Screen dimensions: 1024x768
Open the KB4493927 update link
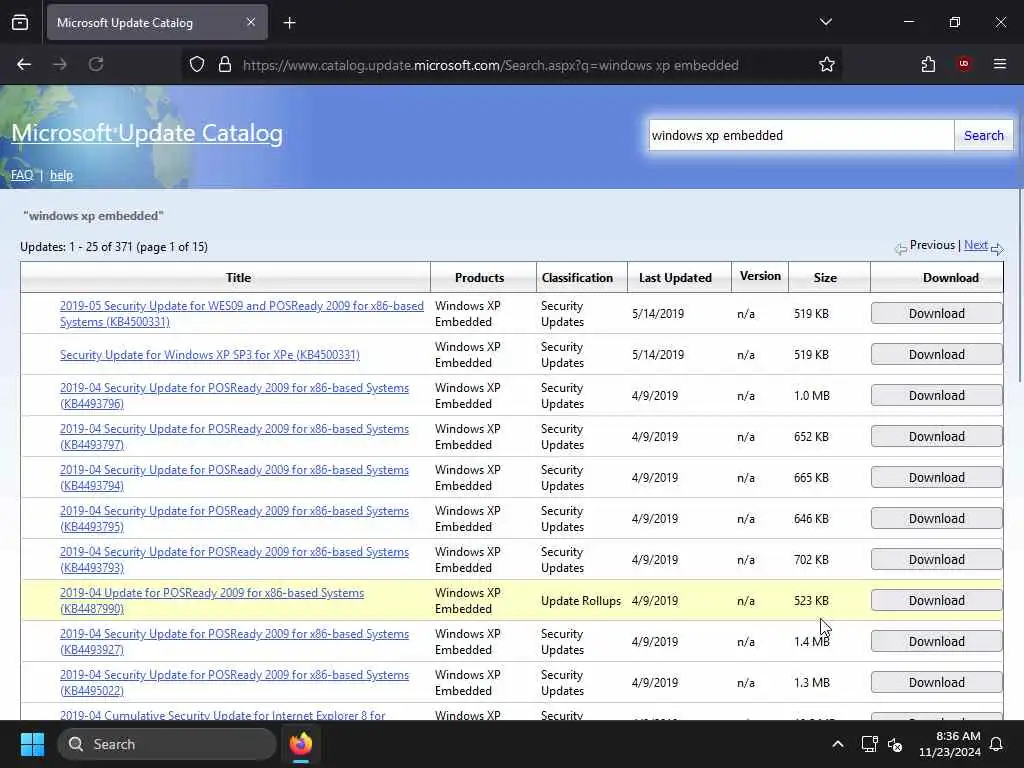pyautogui.click(x=234, y=642)
